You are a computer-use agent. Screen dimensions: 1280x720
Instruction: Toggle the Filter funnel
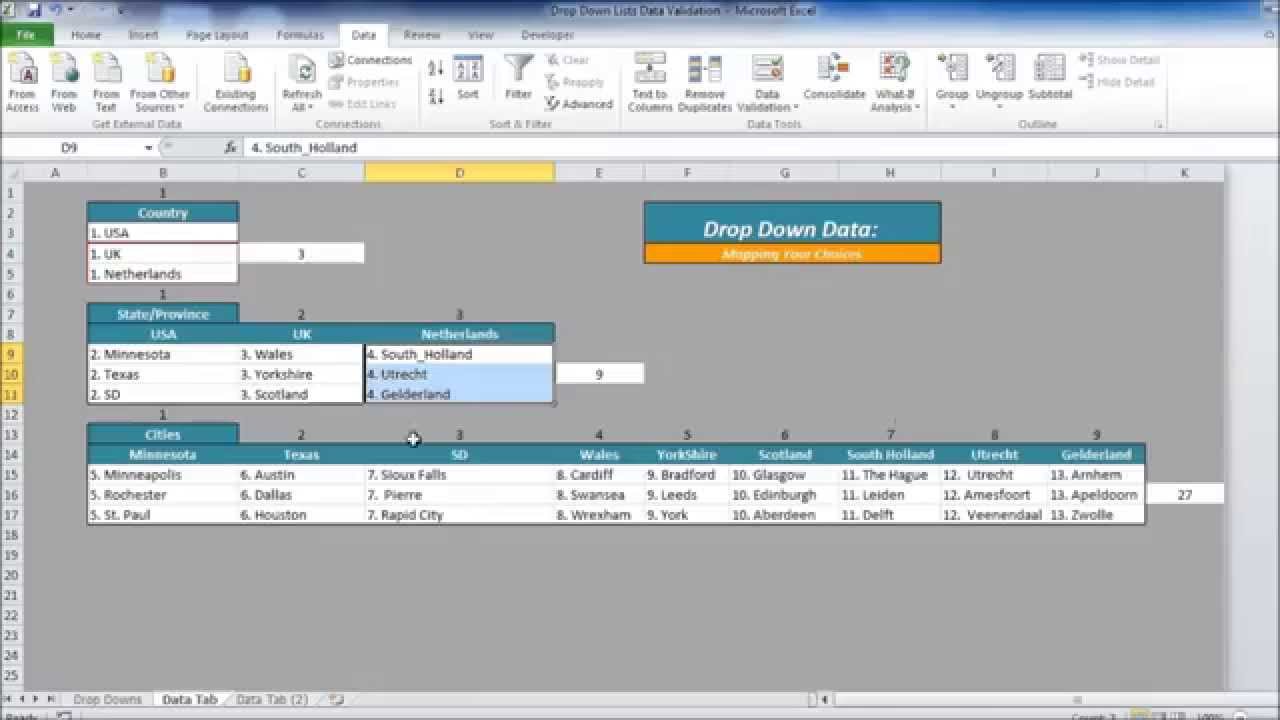coord(518,78)
